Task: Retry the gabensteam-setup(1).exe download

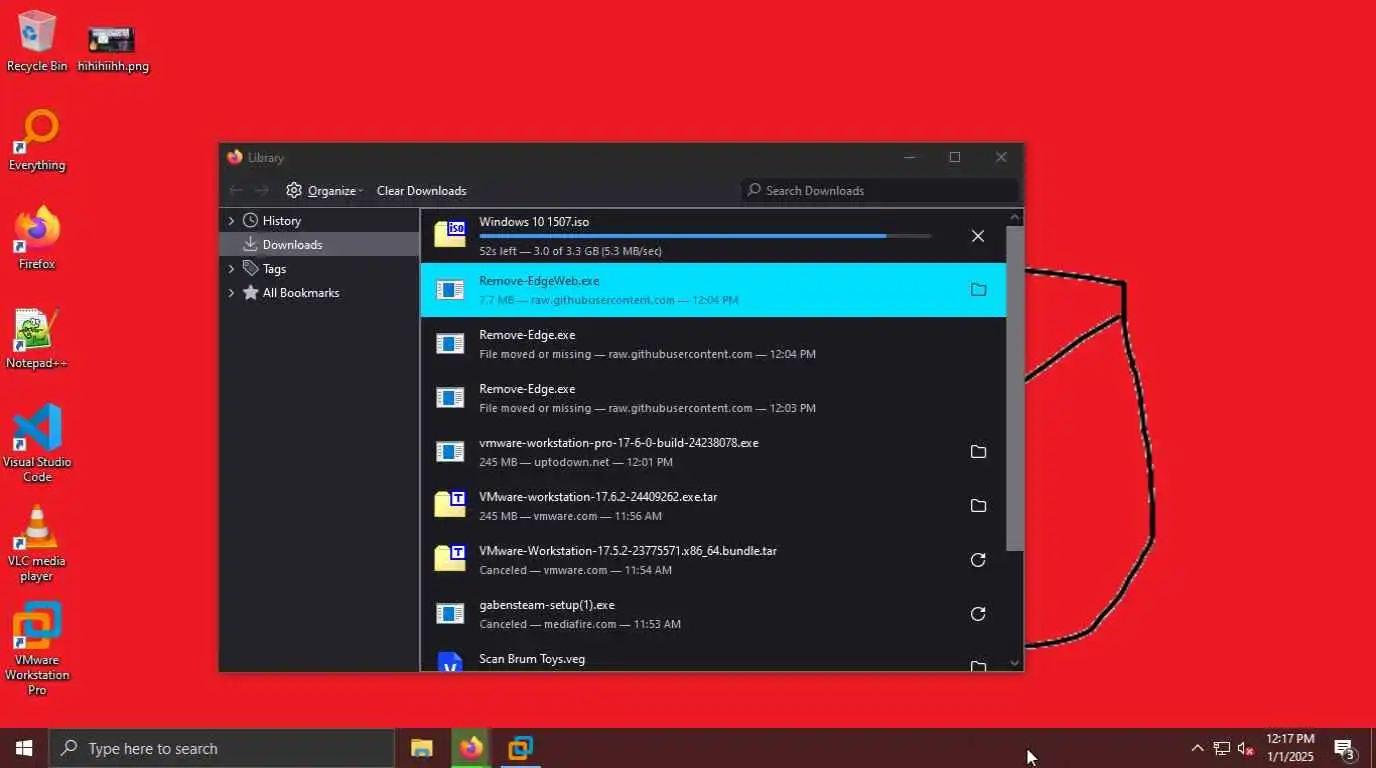Action: click(978, 614)
